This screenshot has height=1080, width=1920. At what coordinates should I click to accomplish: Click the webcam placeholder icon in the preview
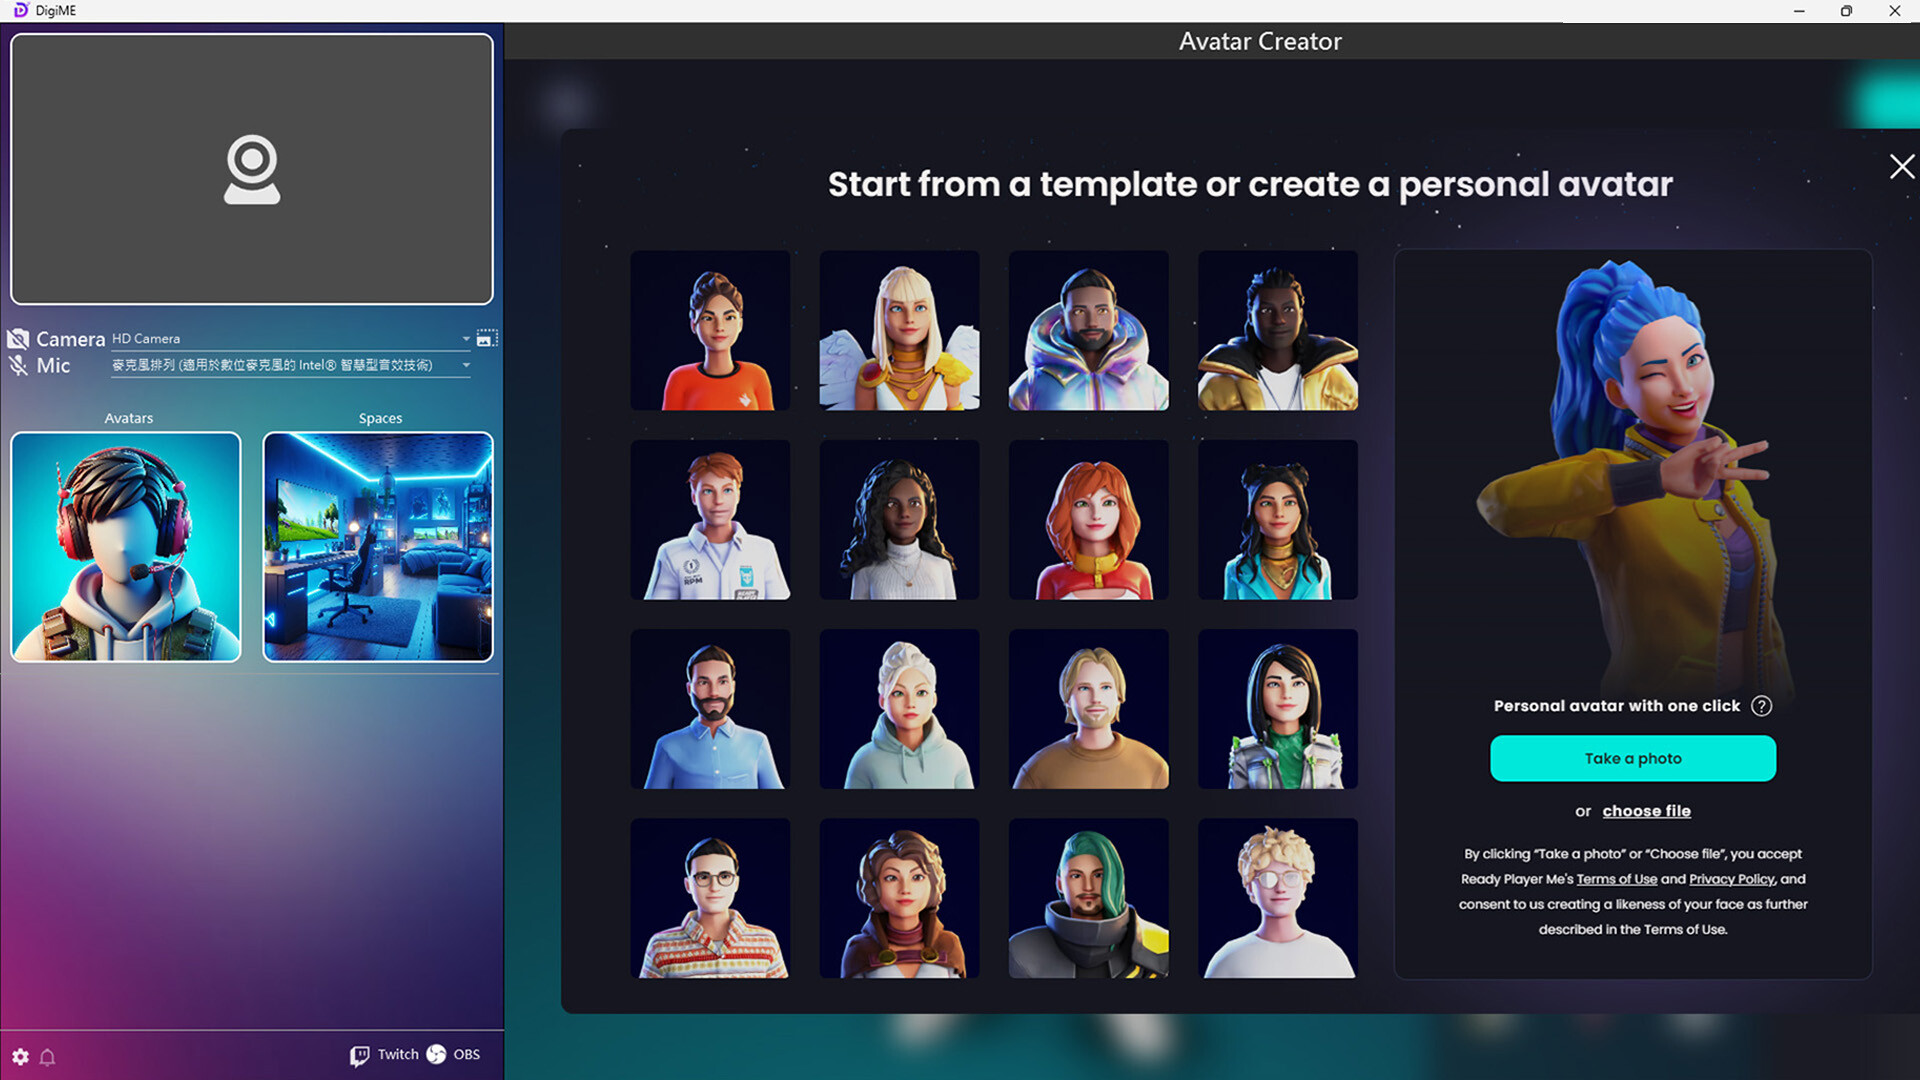(252, 167)
